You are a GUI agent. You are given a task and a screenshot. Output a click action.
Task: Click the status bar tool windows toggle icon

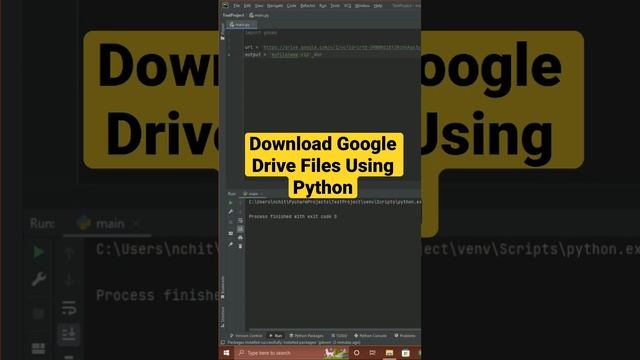[x=223, y=342]
